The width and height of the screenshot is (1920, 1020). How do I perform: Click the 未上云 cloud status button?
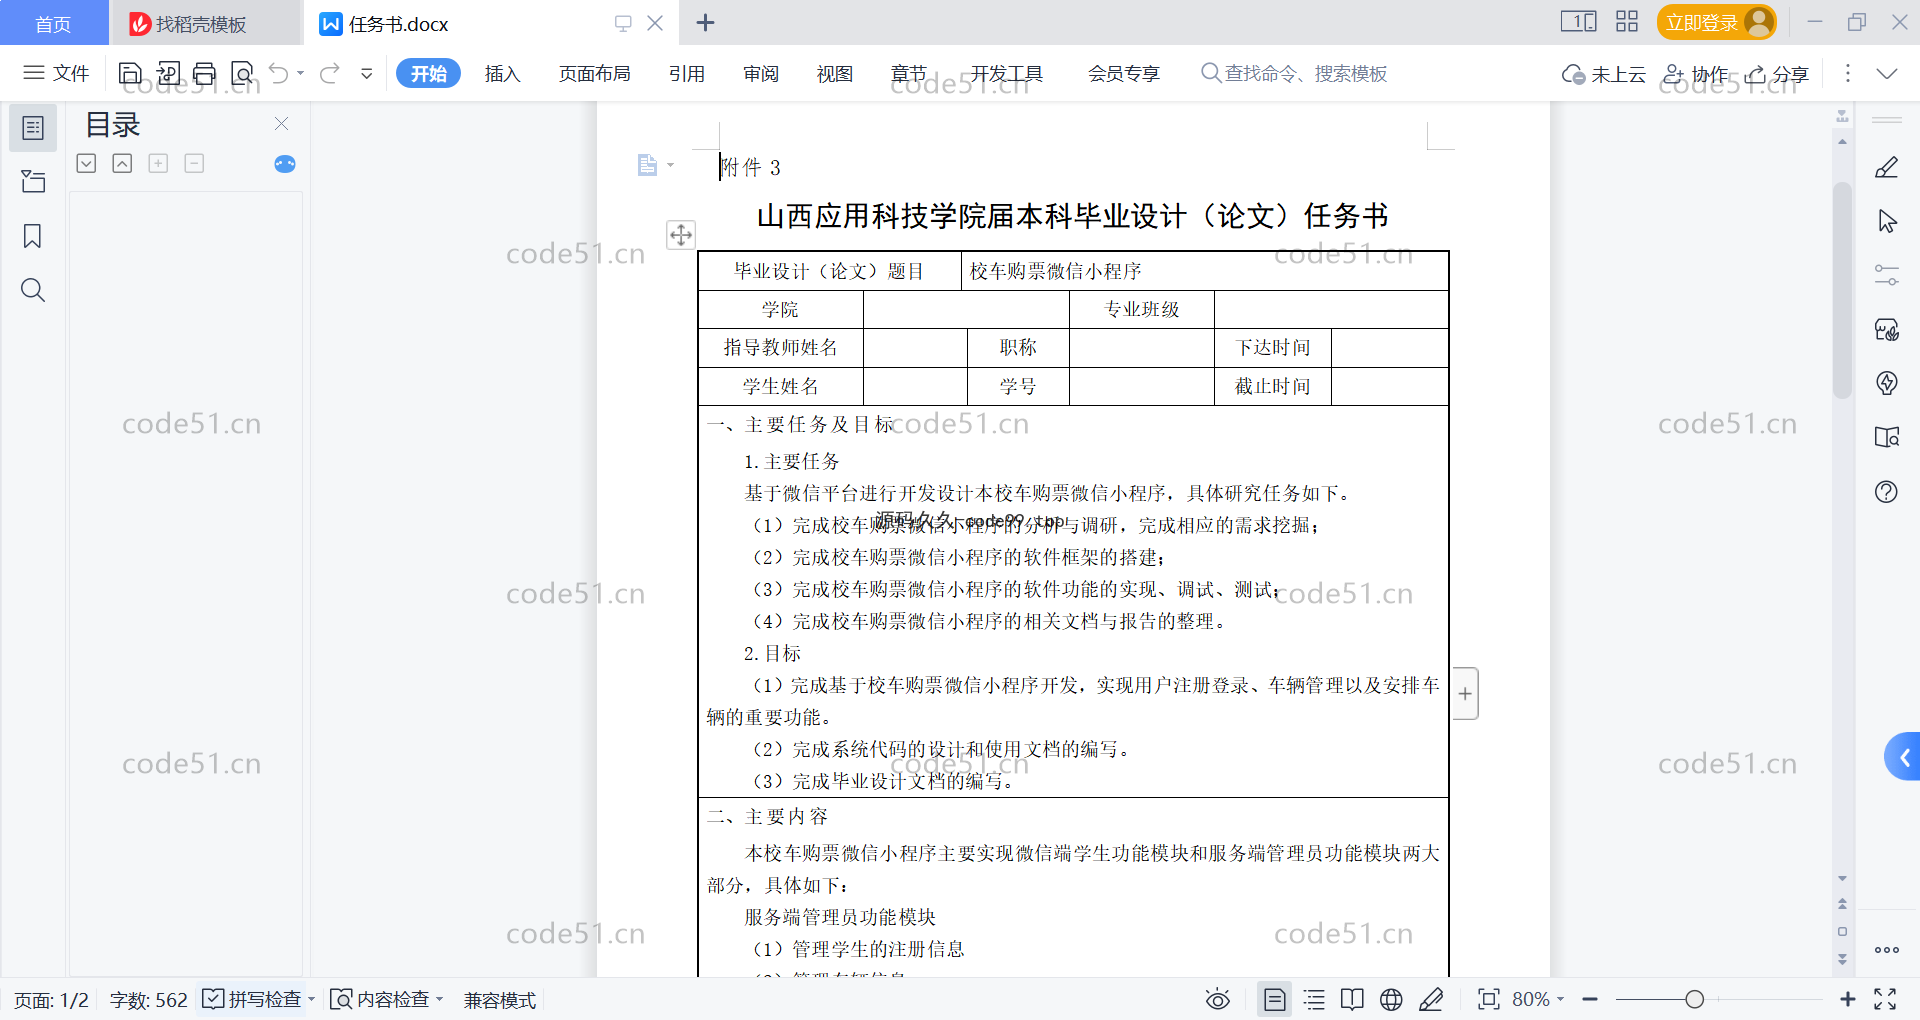(1603, 74)
